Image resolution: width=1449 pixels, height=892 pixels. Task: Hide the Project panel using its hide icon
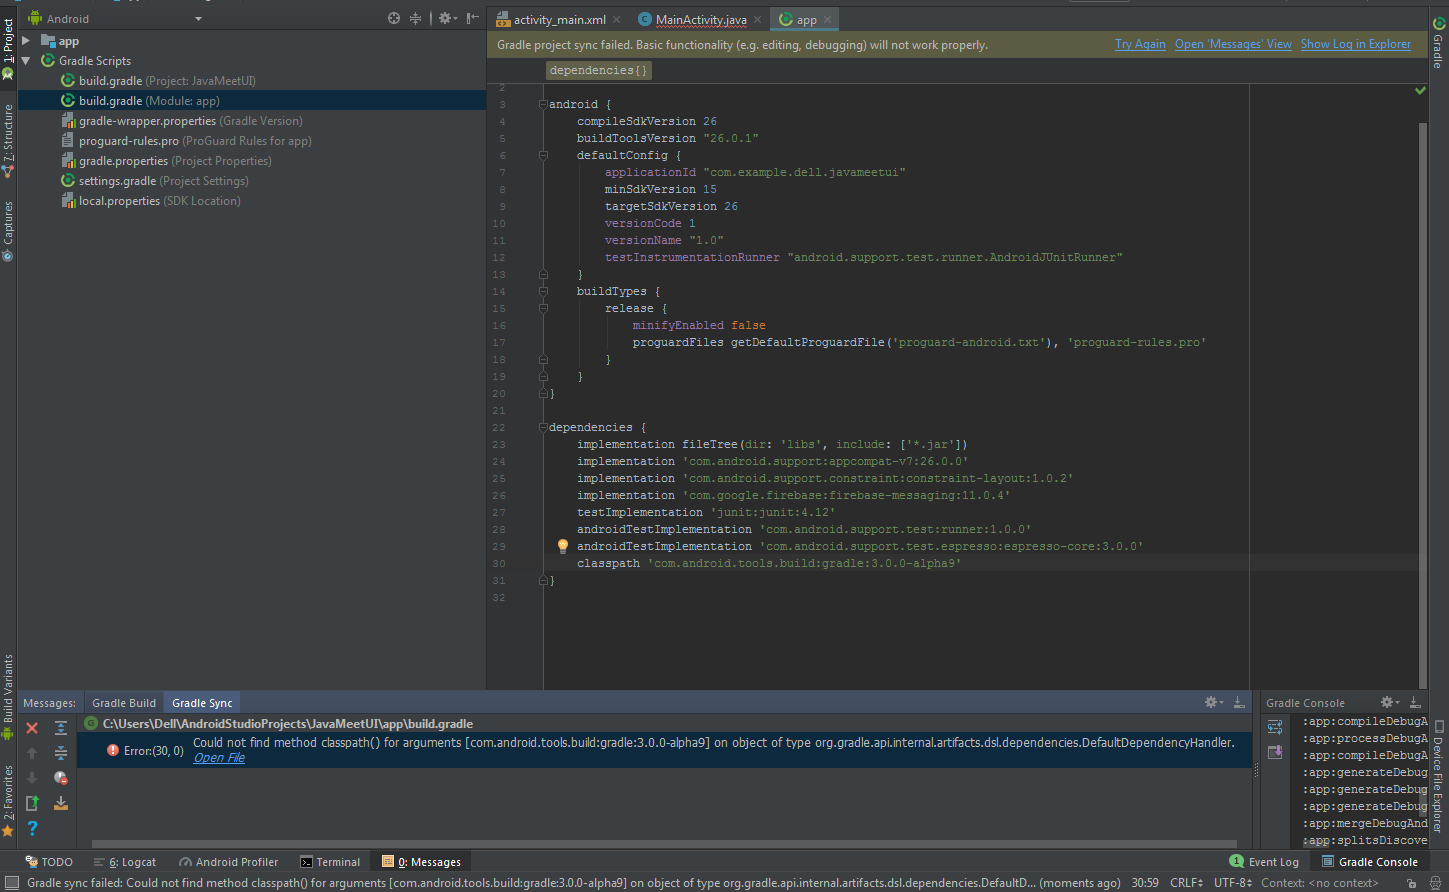[x=472, y=18]
